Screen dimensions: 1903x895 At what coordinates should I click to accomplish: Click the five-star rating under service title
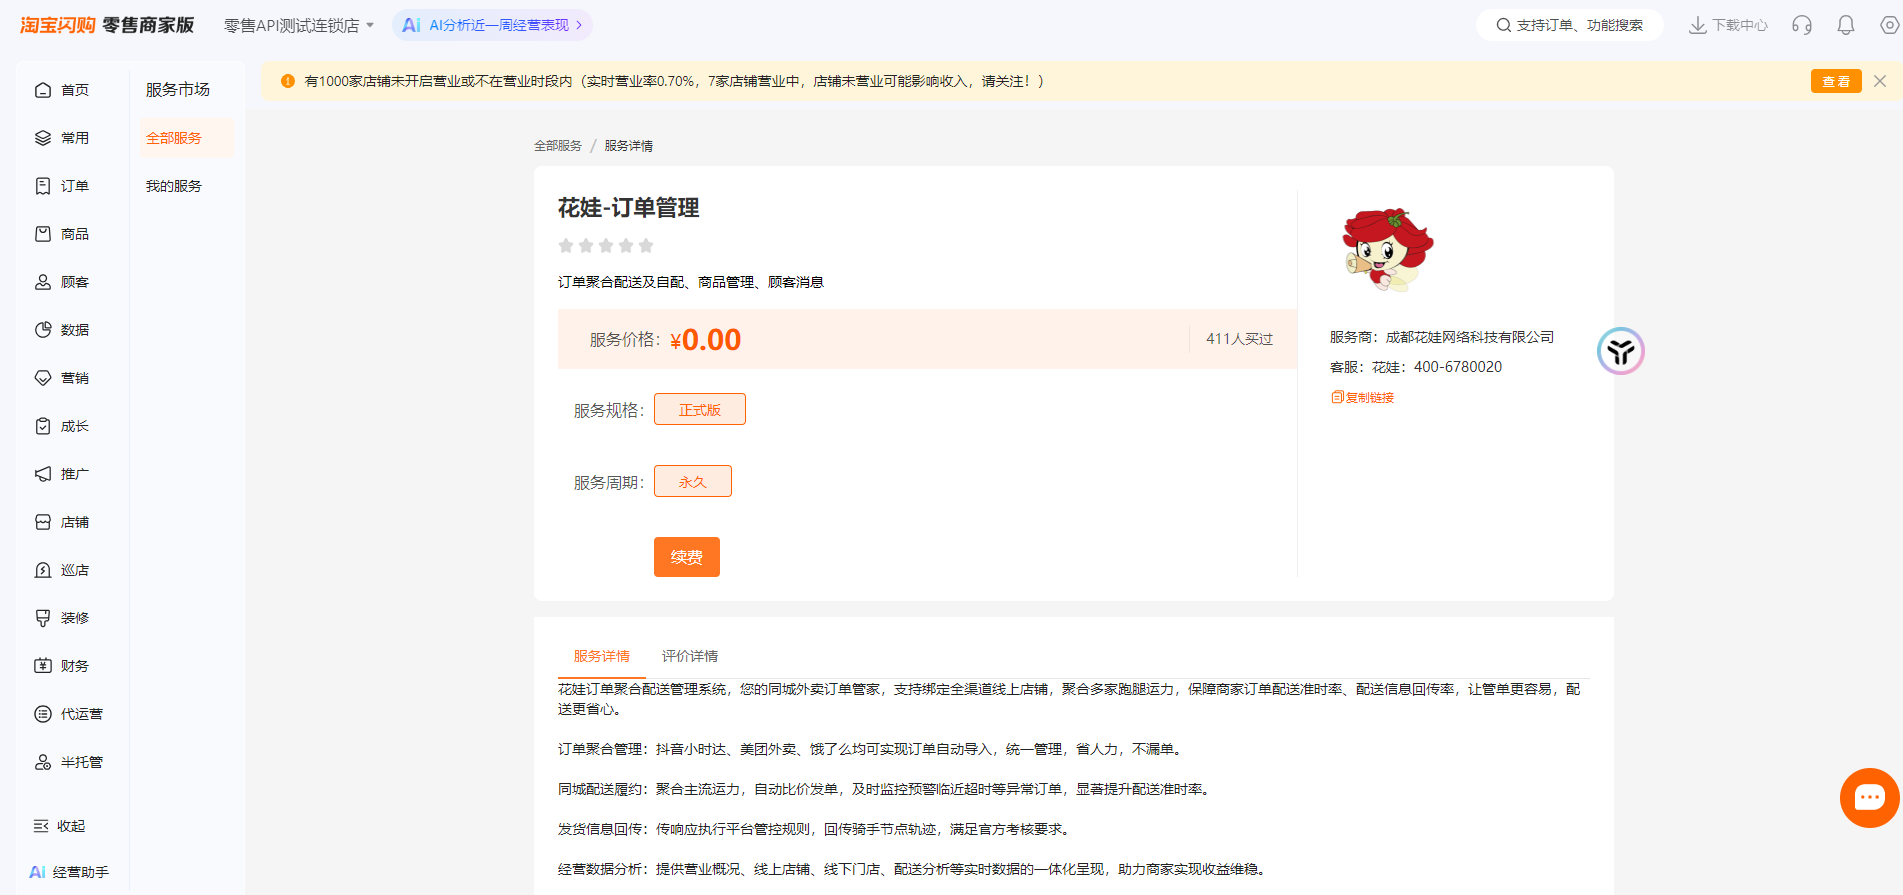click(x=605, y=246)
